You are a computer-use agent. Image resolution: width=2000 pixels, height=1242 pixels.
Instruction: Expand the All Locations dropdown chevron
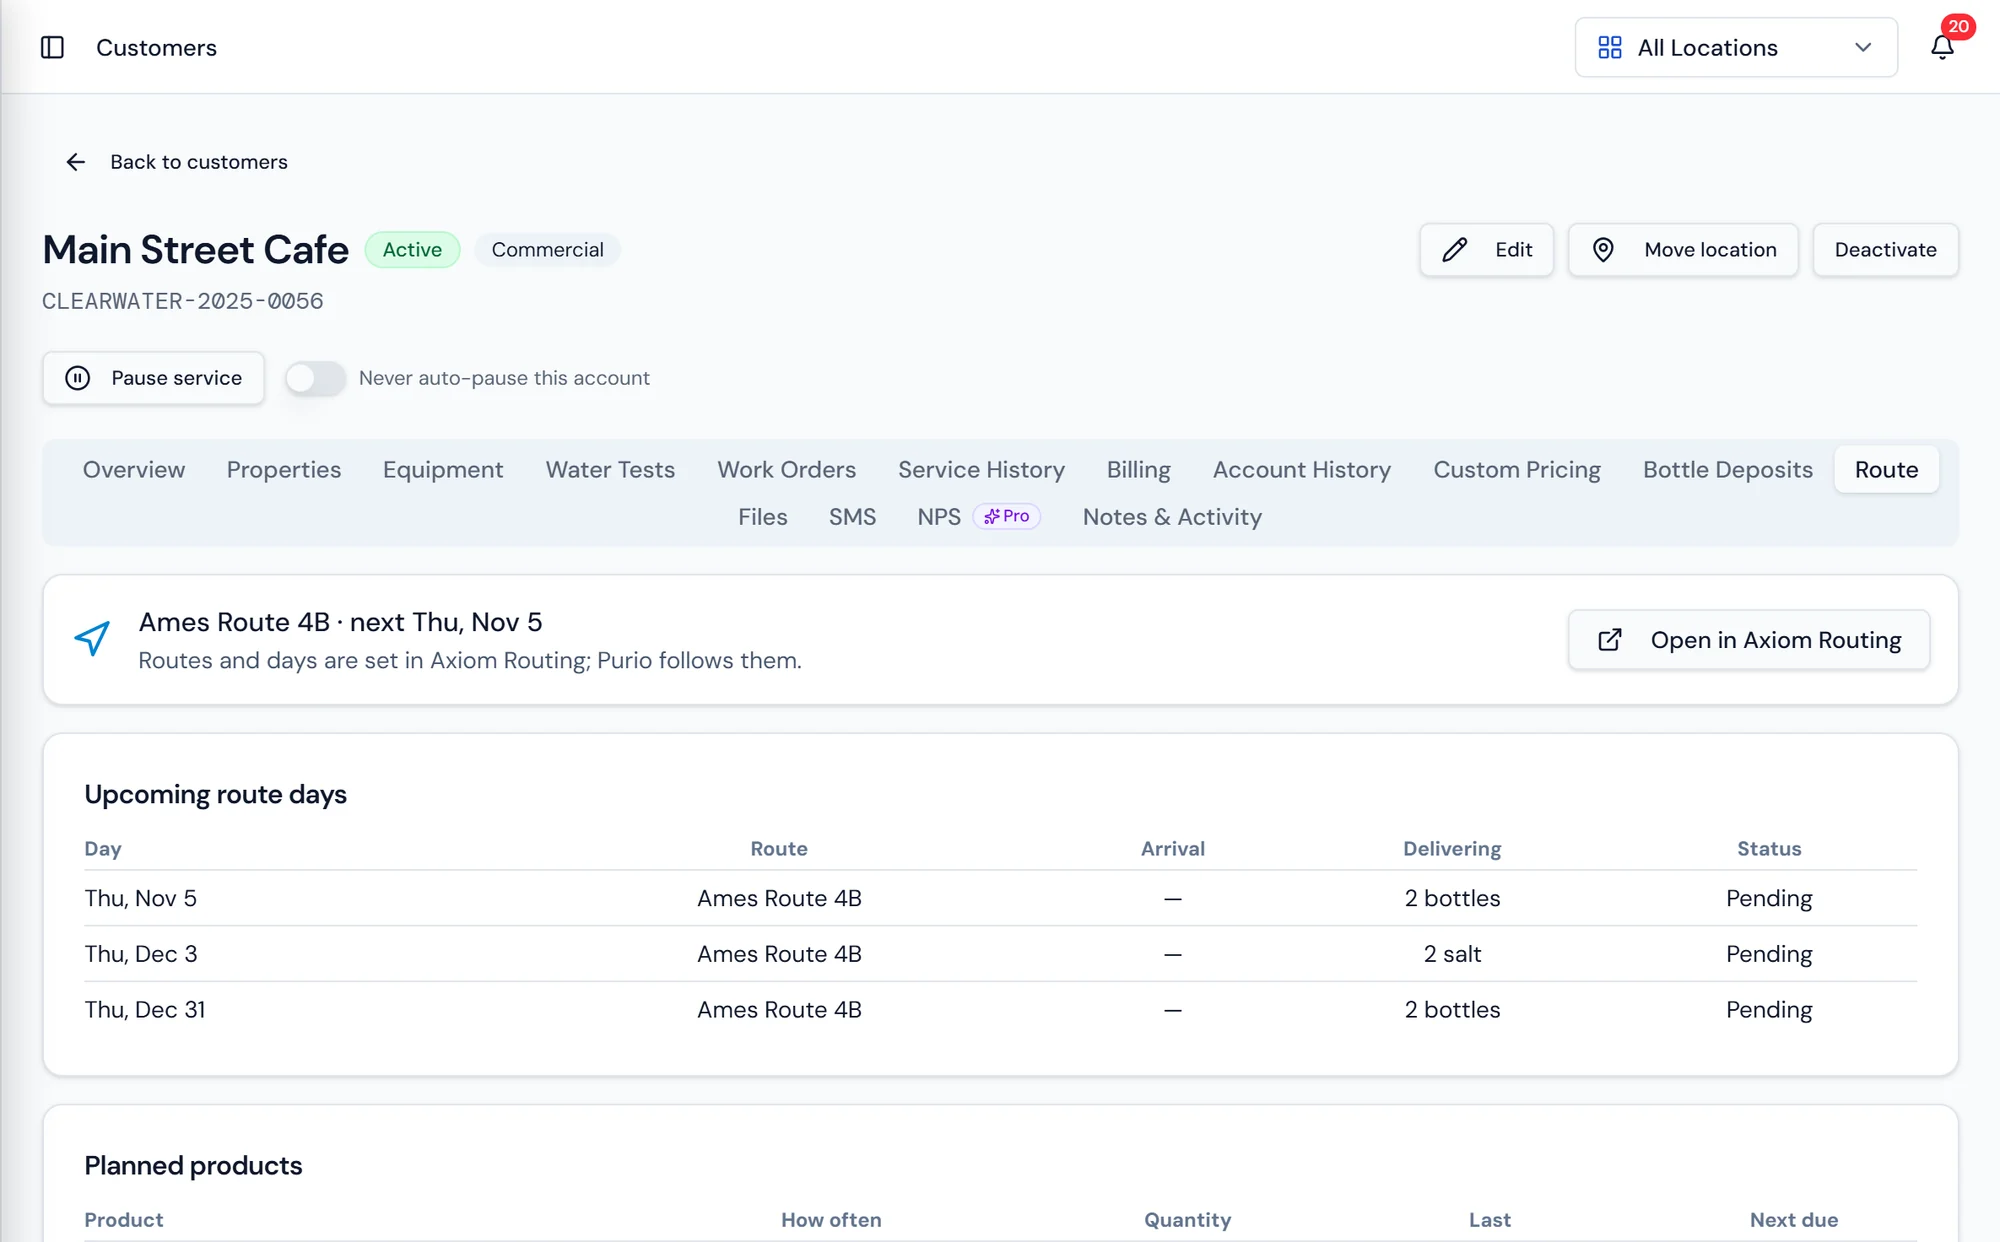(1863, 47)
